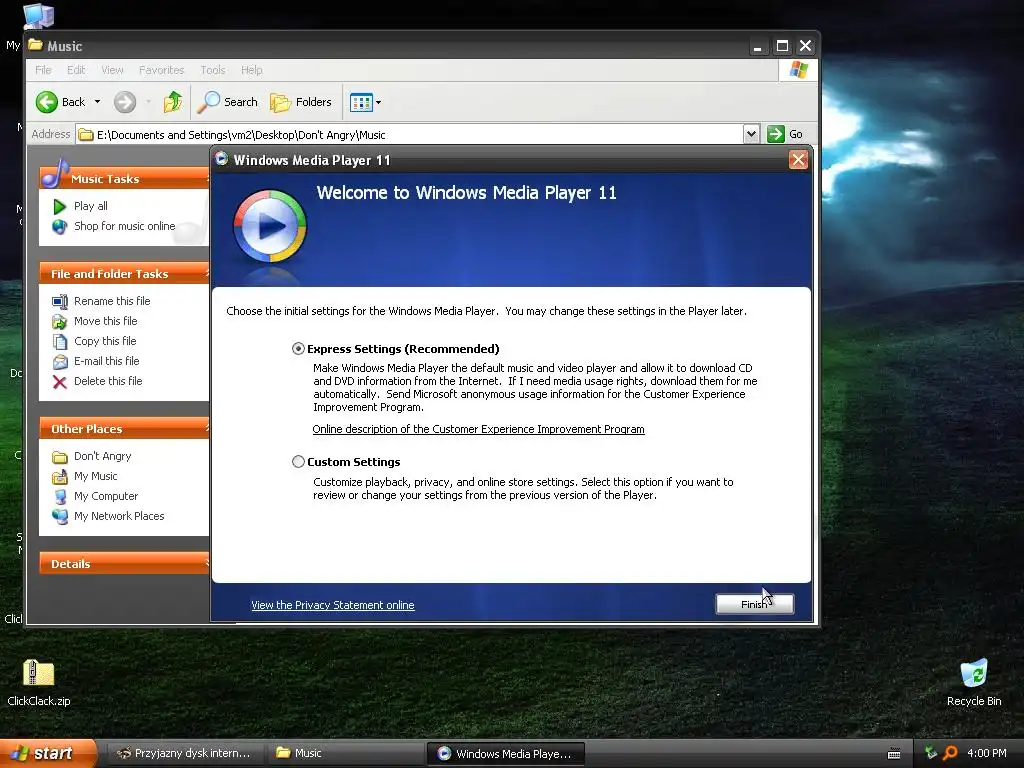Click the magnifier icon in system tray
1024x768 pixels.
[950, 753]
